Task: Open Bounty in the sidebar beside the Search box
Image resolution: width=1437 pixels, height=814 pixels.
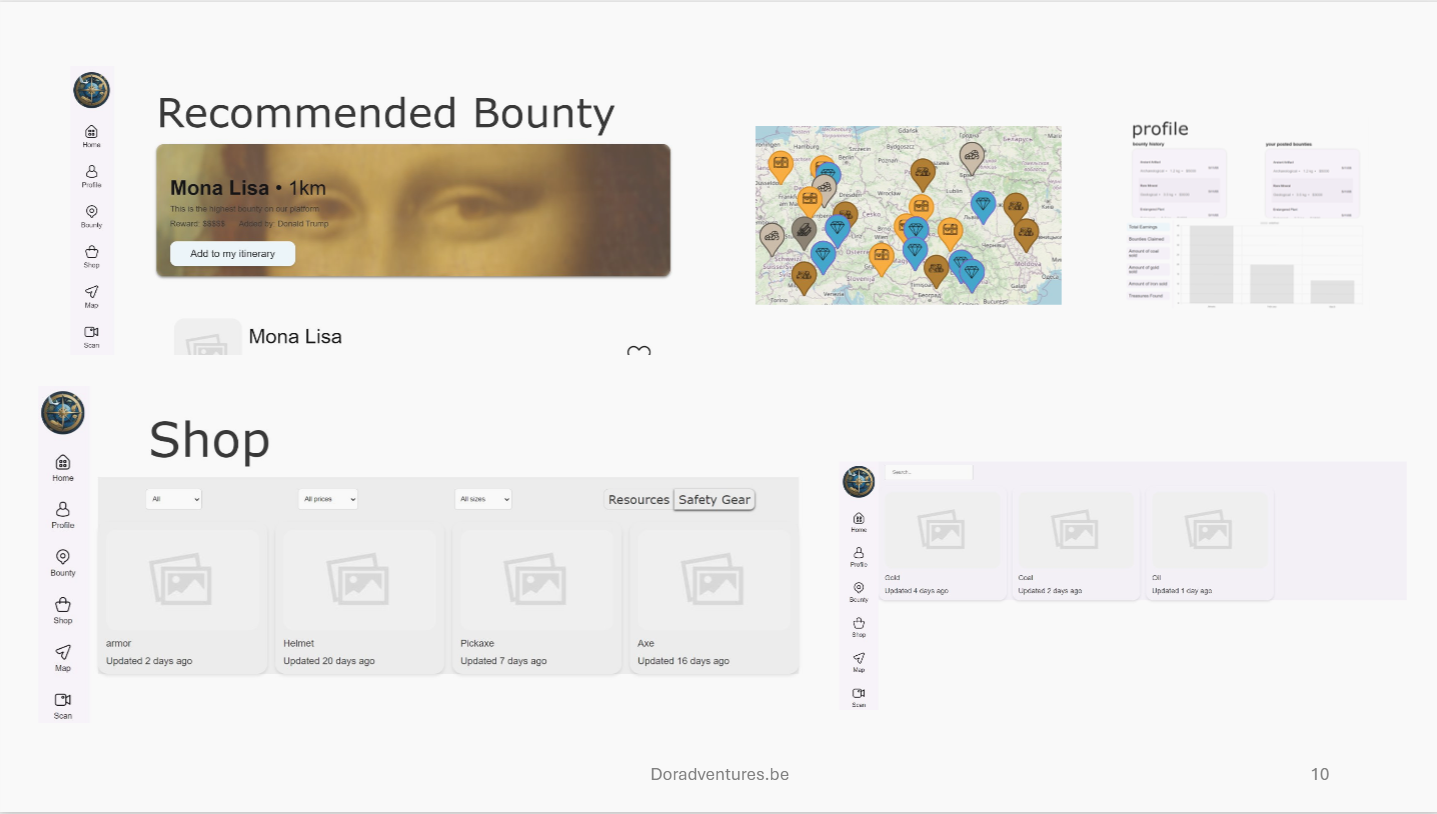Action: pyautogui.click(x=859, y=592)
